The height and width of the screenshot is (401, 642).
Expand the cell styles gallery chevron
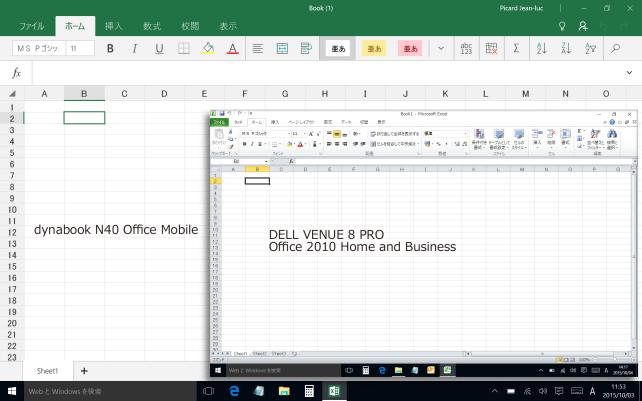point(441,48)
